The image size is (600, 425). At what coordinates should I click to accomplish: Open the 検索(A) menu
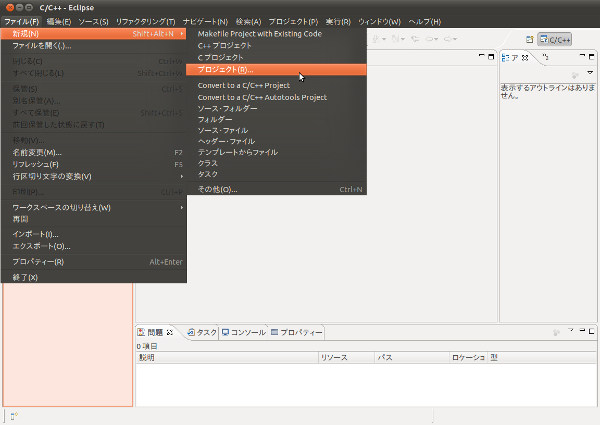click(248, 22)
